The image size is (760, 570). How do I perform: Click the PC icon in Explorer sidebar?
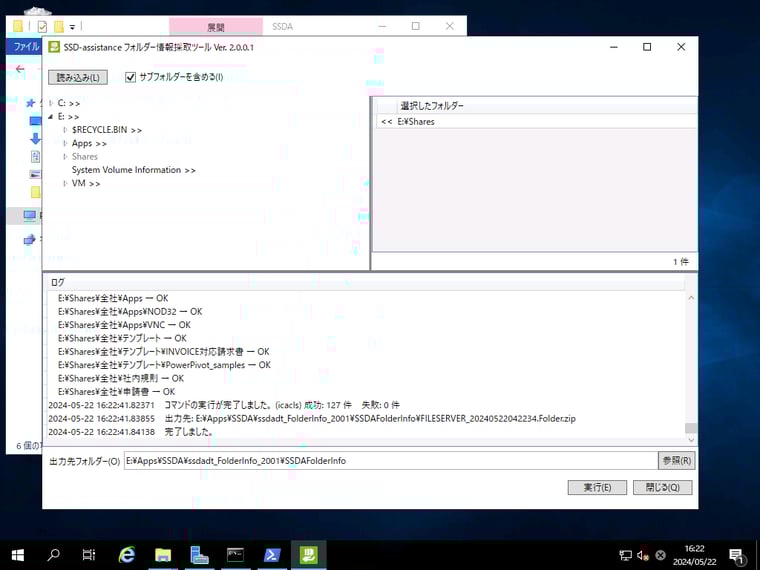[30, 215]
